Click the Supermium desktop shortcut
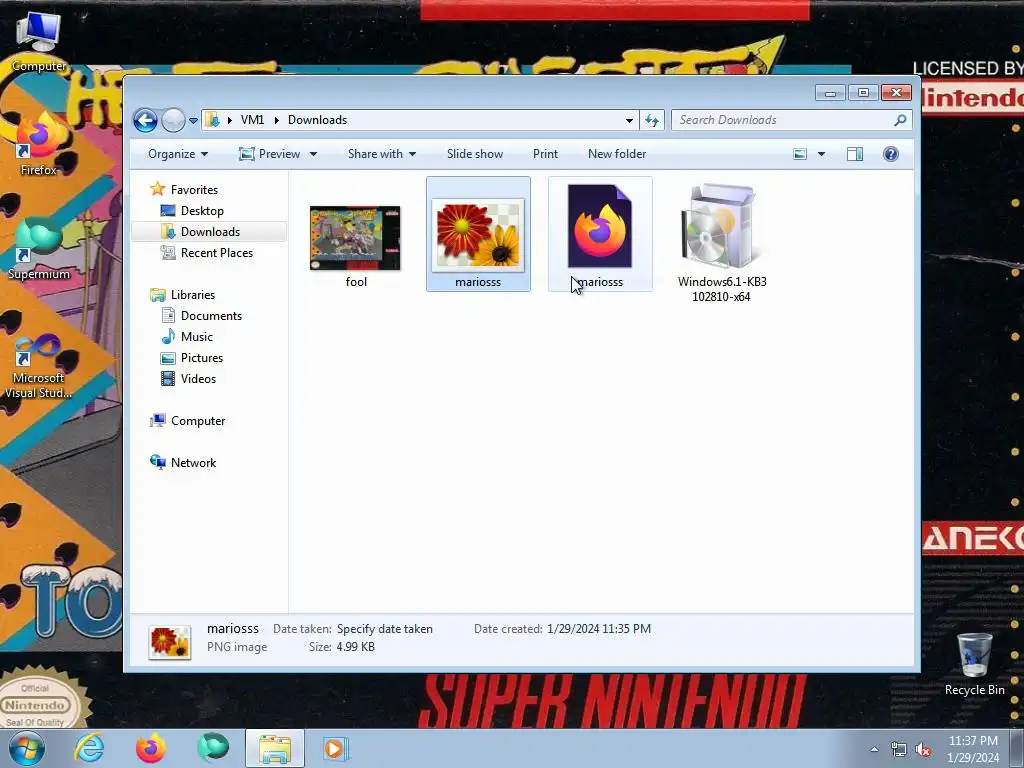Viewport: 1024px width, 768px height. point(39,248)
